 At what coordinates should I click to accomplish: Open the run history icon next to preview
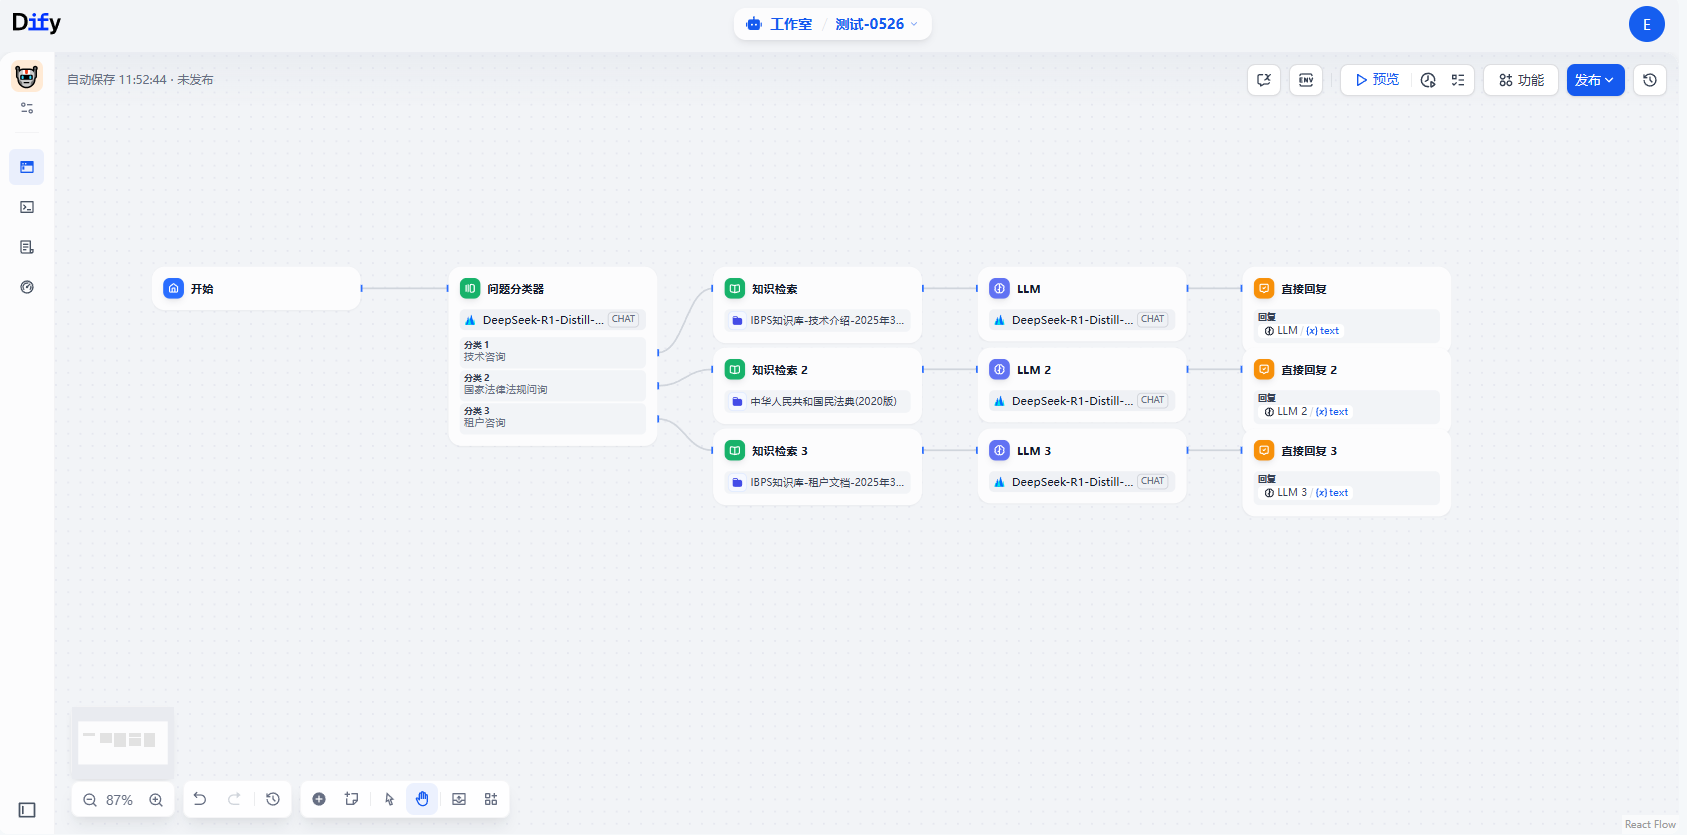(1428, 80)
